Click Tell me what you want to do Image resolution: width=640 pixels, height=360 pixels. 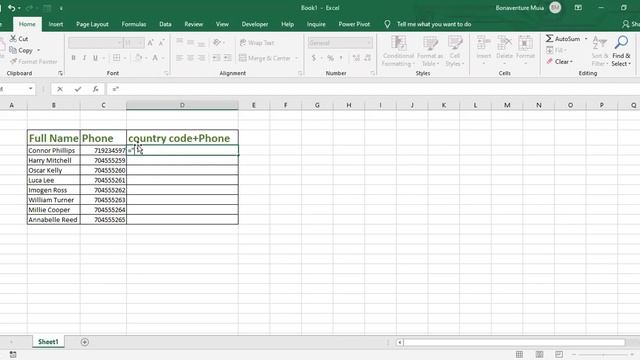(433, 24)
